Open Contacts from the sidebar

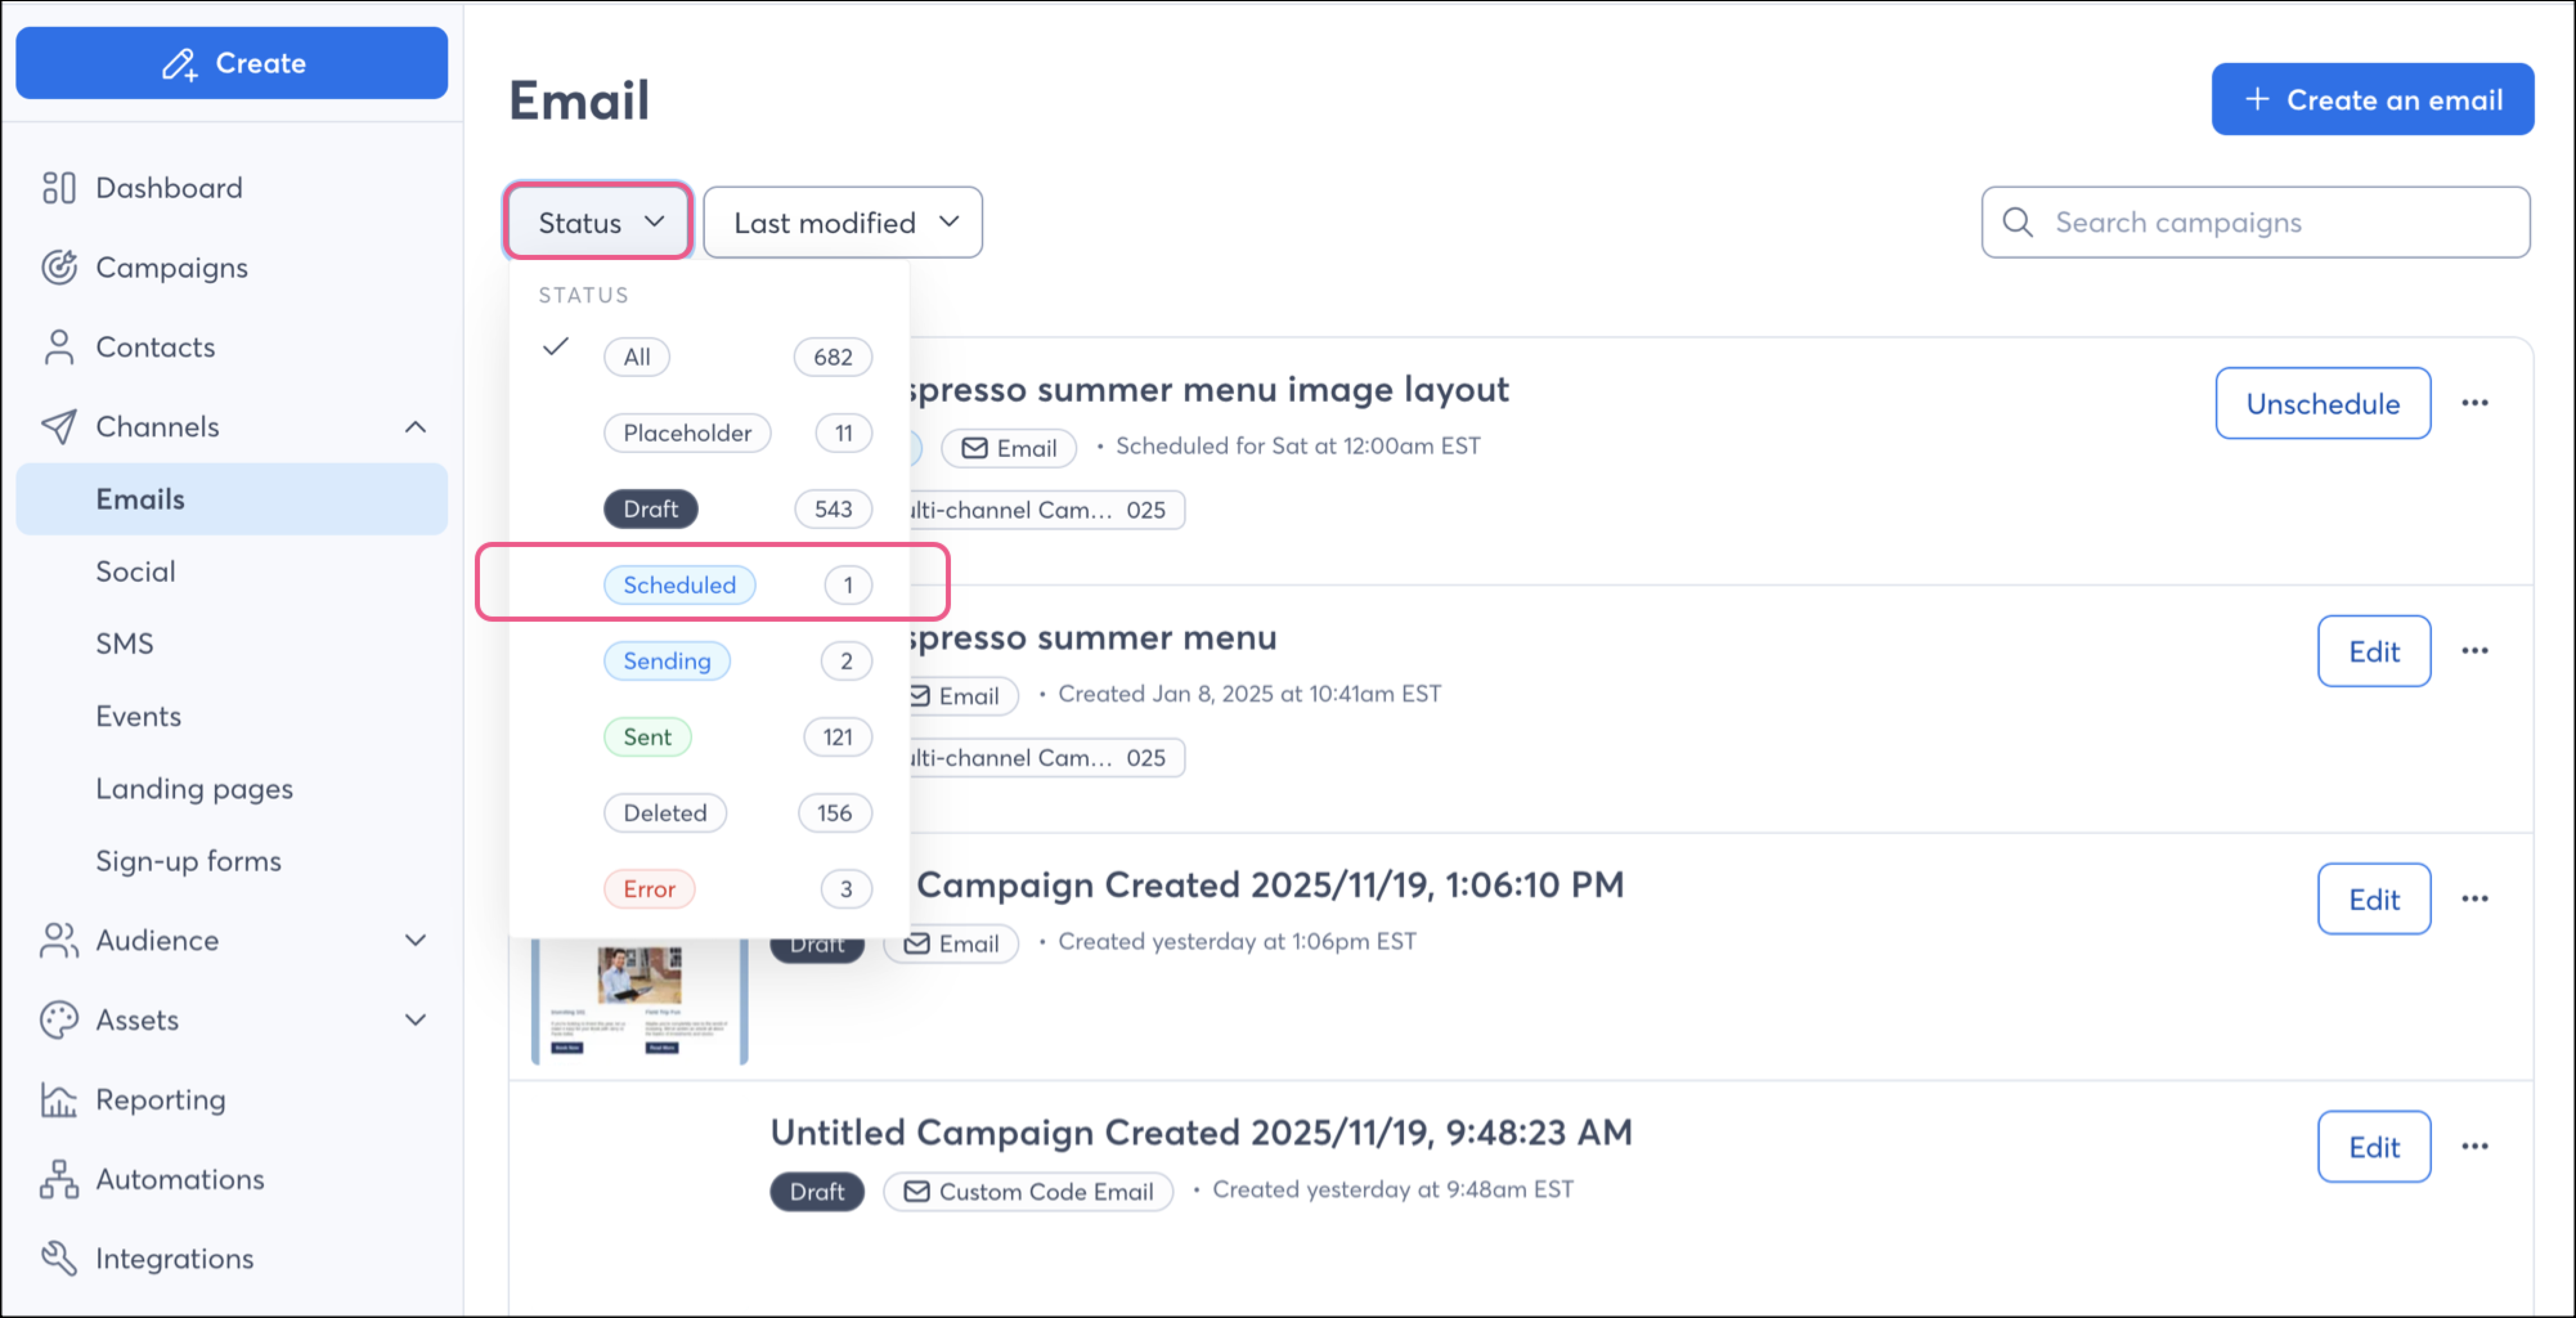pyautogui.click(x=155, y=347)
